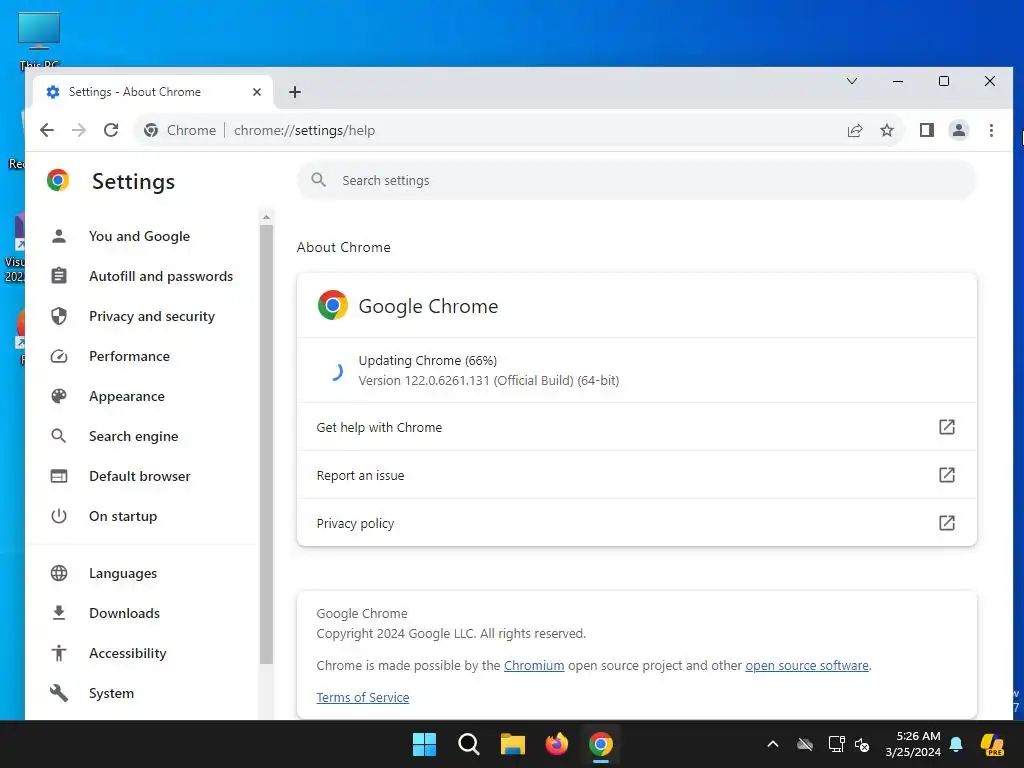The height and width of the screenshot is (768, 1024).
Task: Follow the open source software link
Action: [807, 665]
